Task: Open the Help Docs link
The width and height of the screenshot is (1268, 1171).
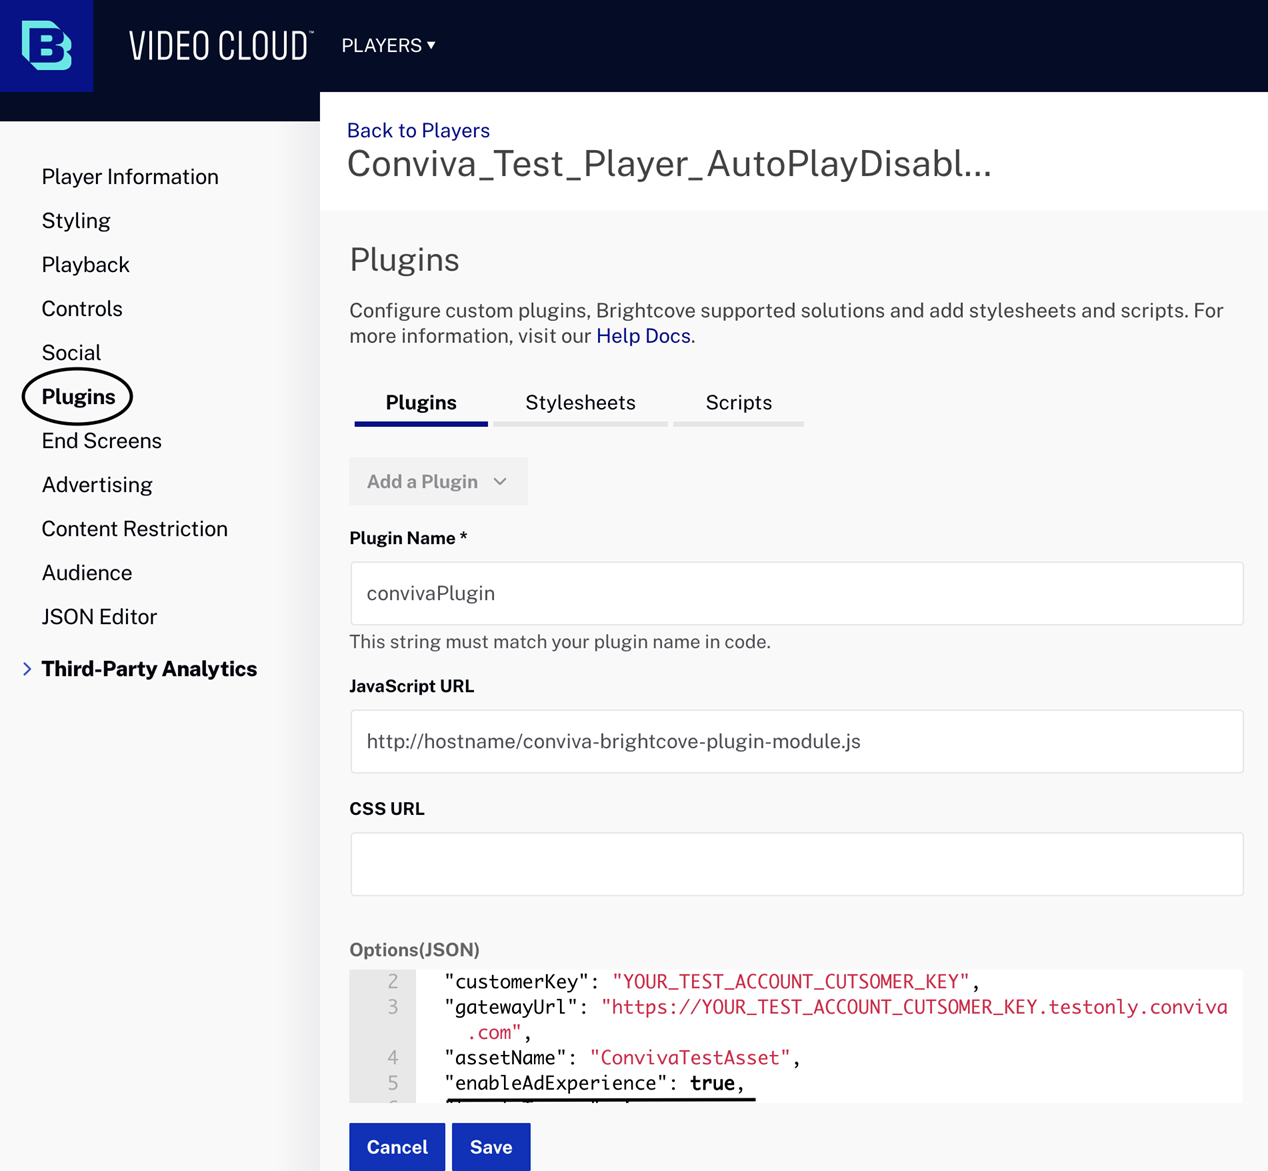Action: click(643, 336)
